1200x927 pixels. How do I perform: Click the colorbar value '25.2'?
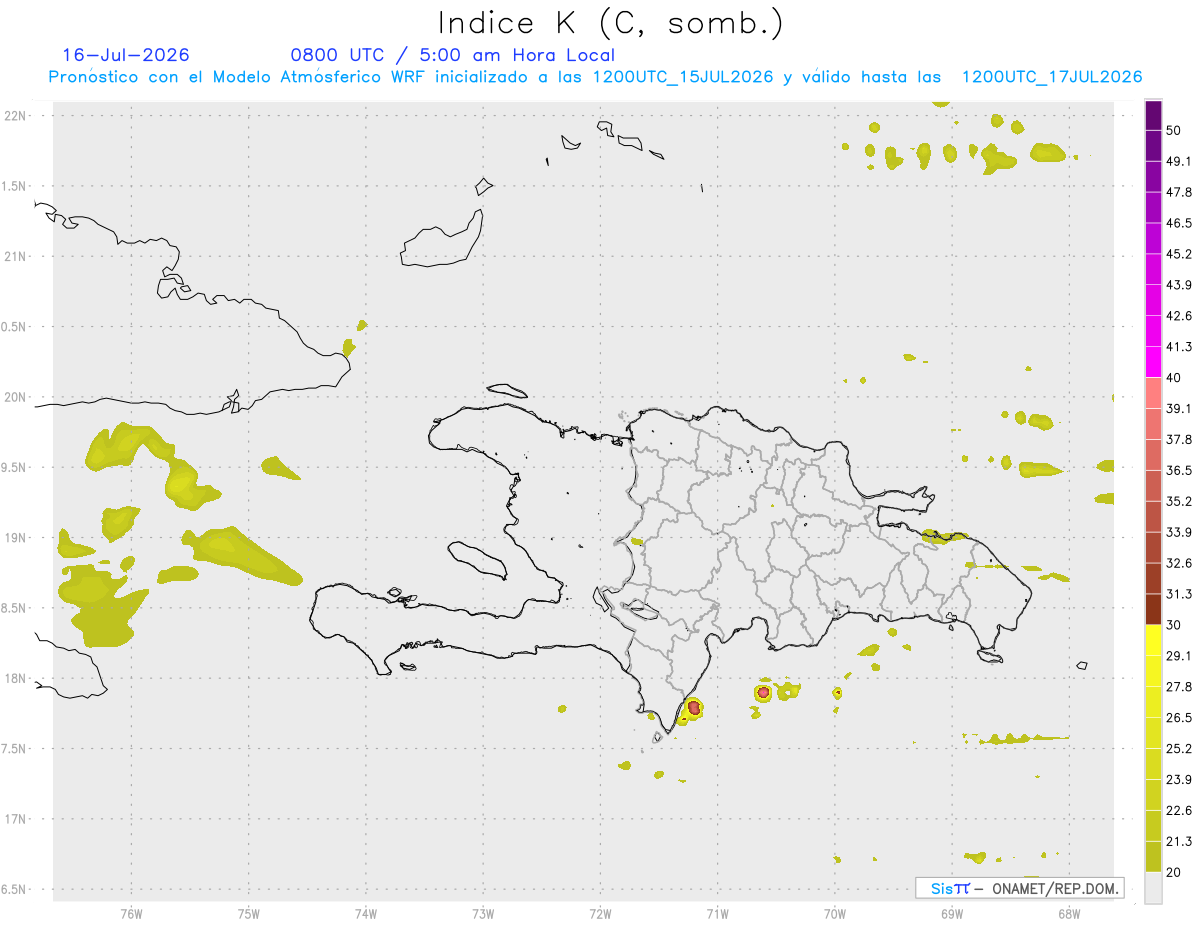tap(1179, 749)
